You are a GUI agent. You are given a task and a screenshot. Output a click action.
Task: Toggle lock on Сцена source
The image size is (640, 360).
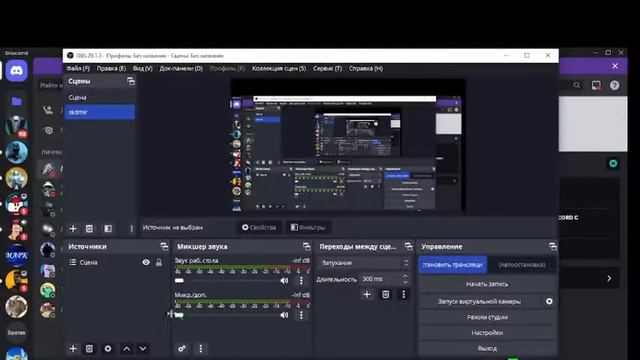pos(159,262)
